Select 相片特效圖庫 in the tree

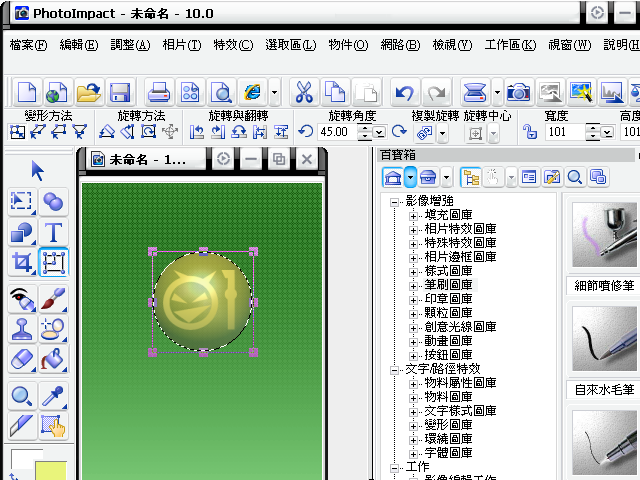460,229
